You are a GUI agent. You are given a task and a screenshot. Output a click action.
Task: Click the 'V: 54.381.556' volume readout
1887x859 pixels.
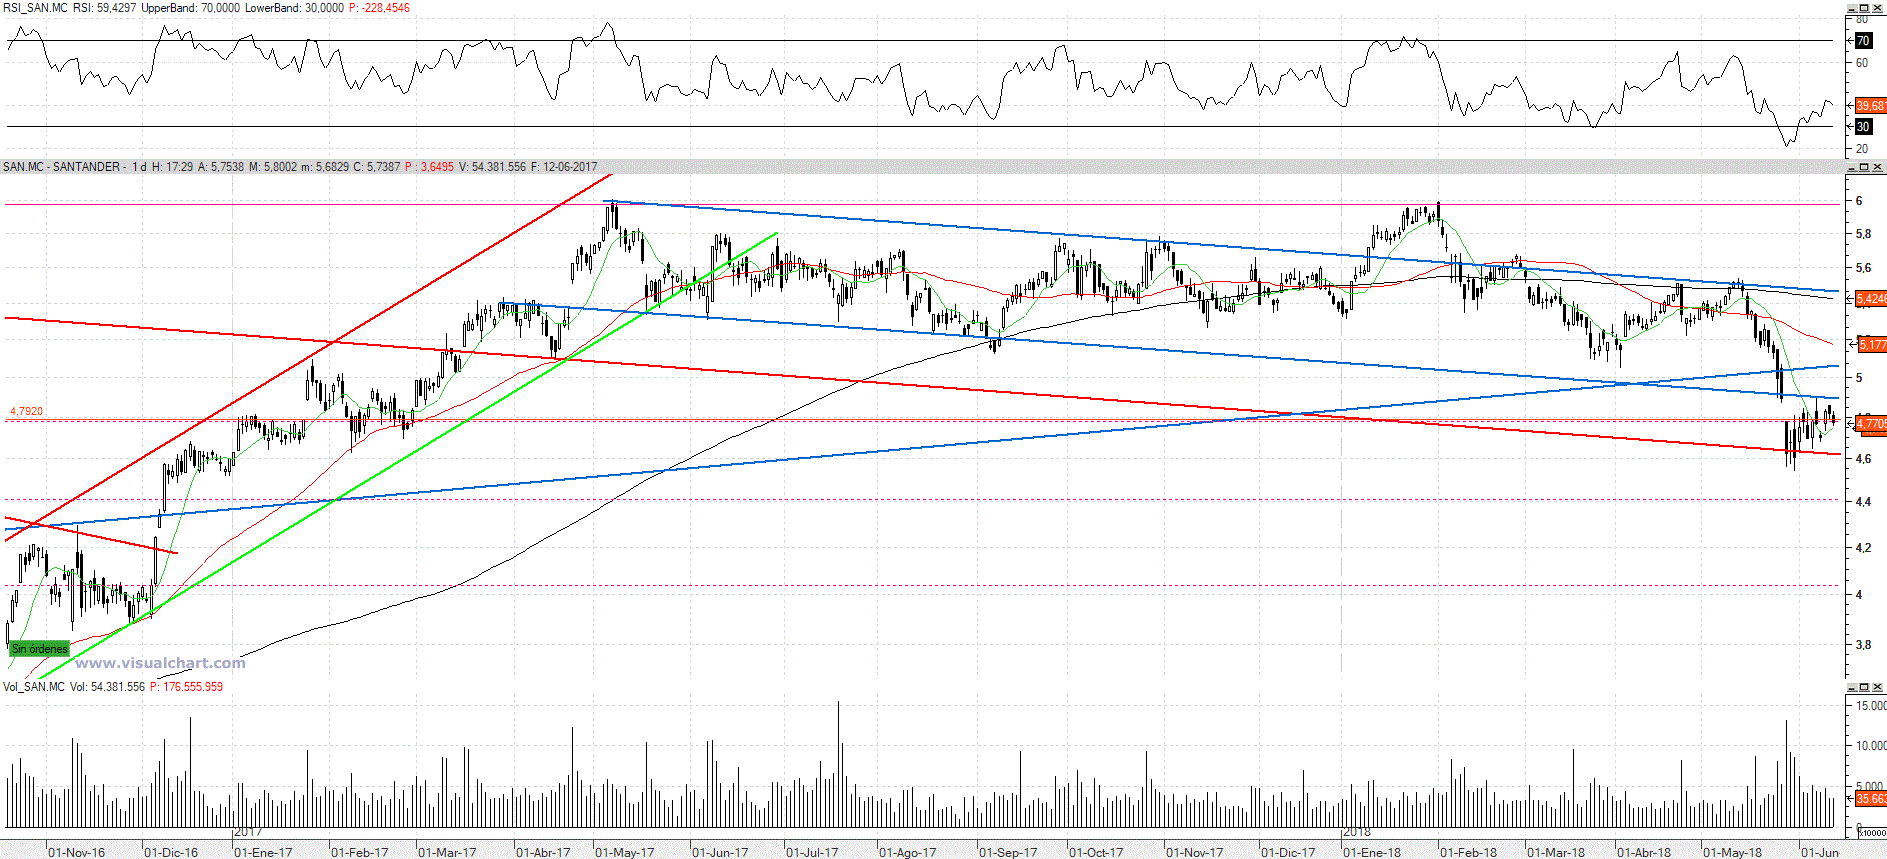click(492, 167)
